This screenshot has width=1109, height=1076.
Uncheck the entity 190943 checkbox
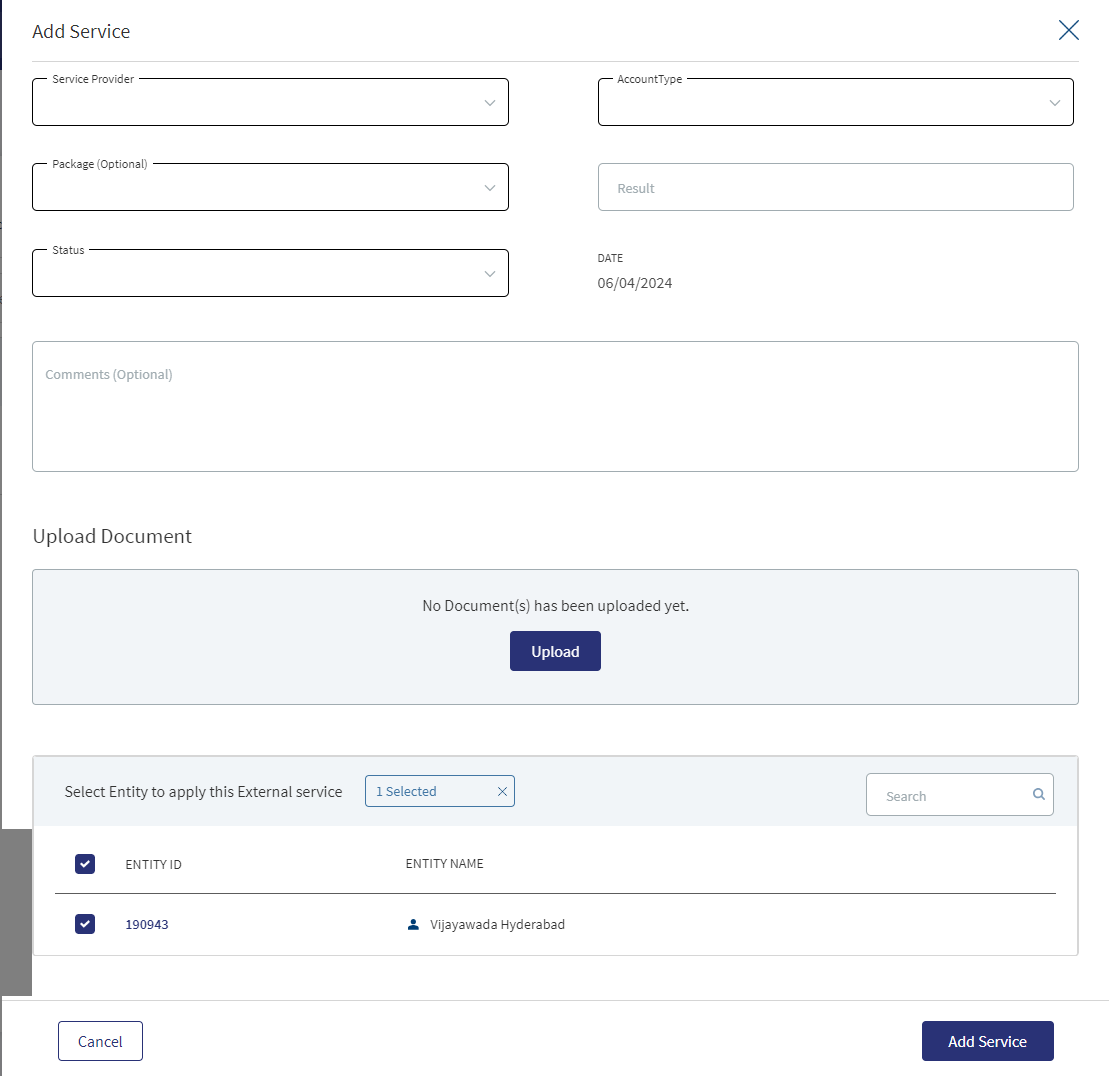point(85,924)
